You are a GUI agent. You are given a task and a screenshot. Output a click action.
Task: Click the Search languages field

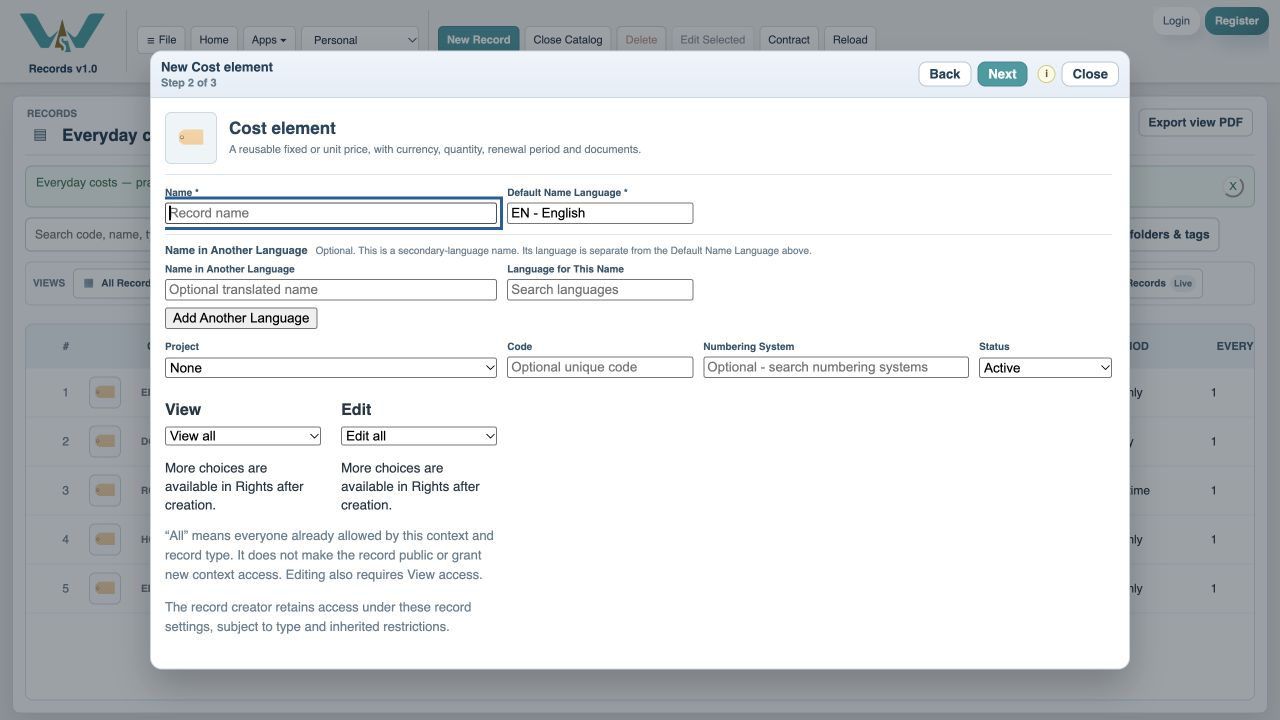(x=600, y=290)
